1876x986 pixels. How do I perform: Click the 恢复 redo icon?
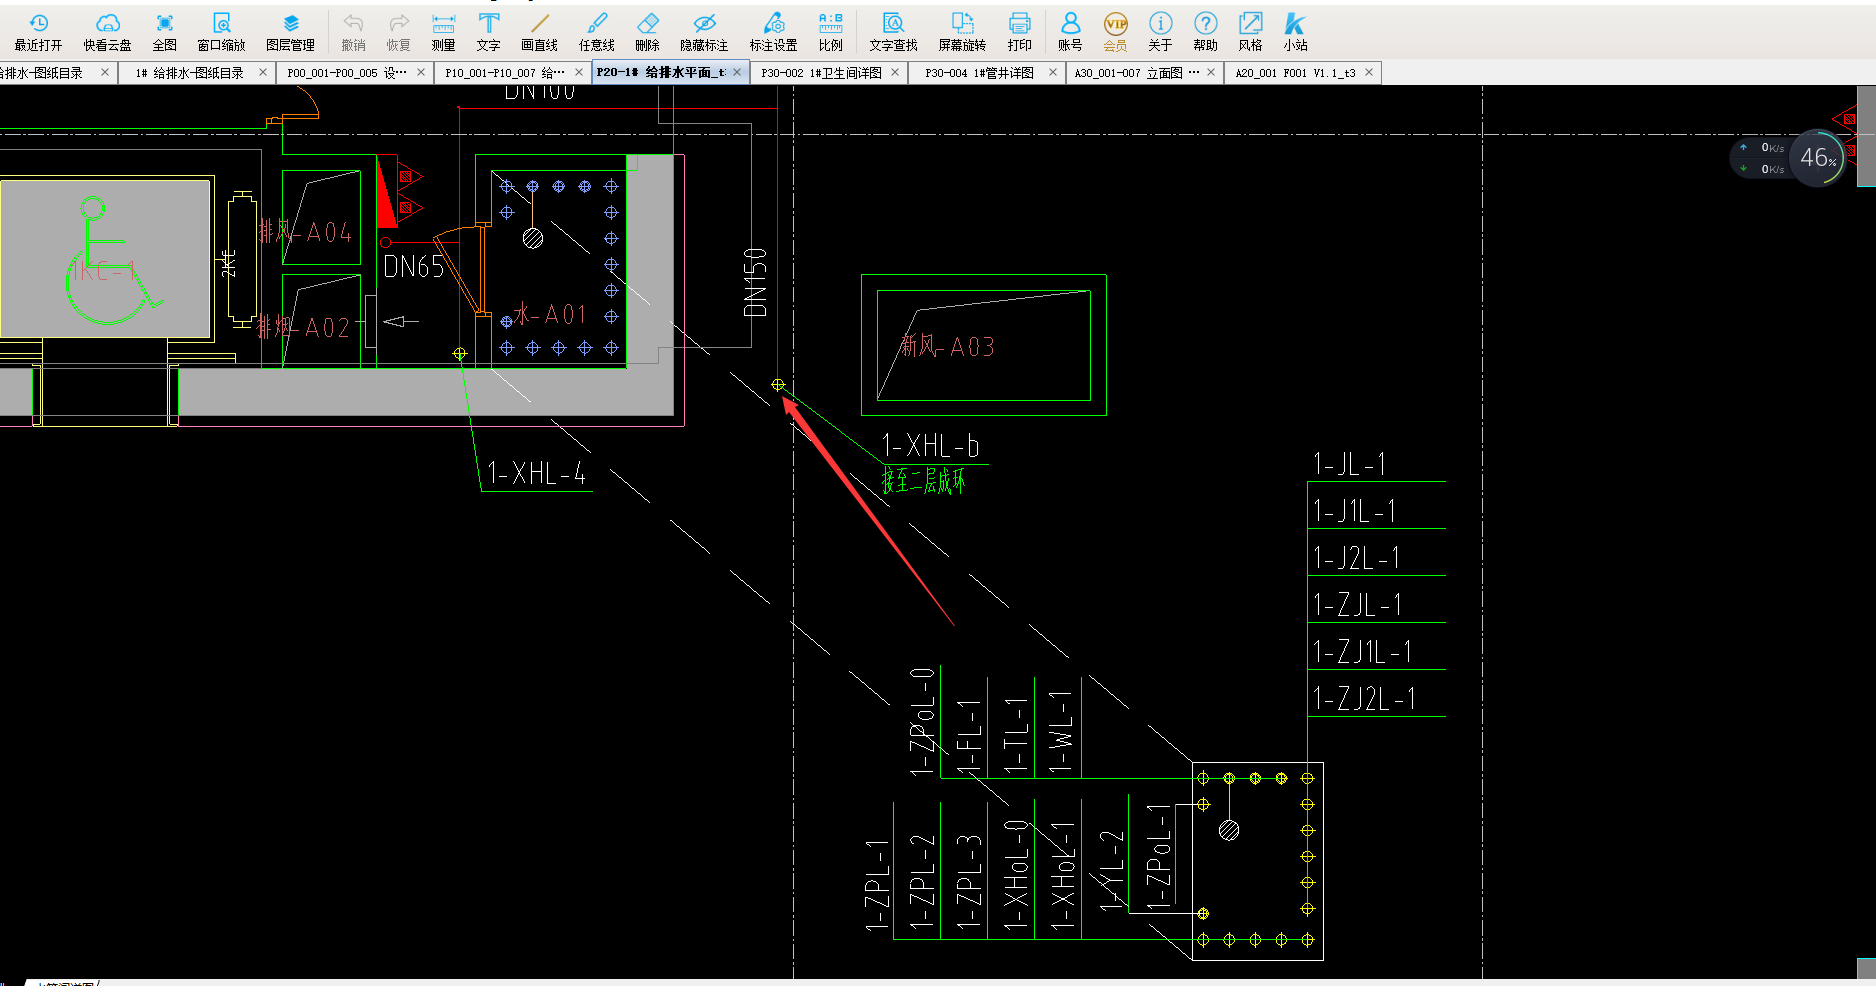pos(398,32)
